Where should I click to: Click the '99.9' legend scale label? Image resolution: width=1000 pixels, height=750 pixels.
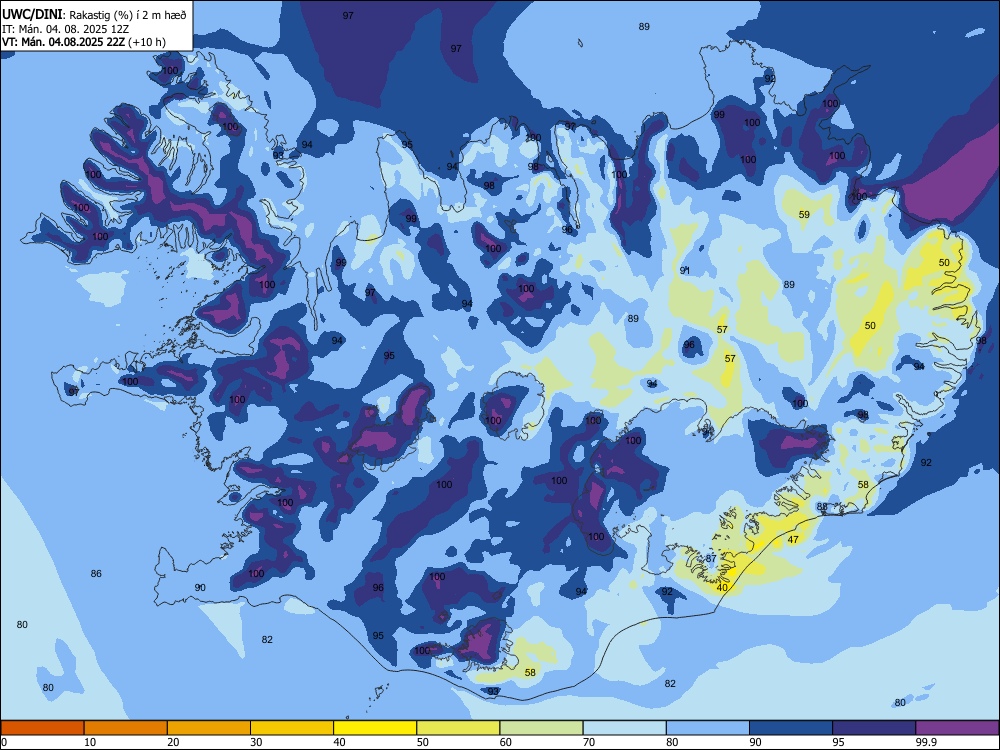[x=926, y=742]
